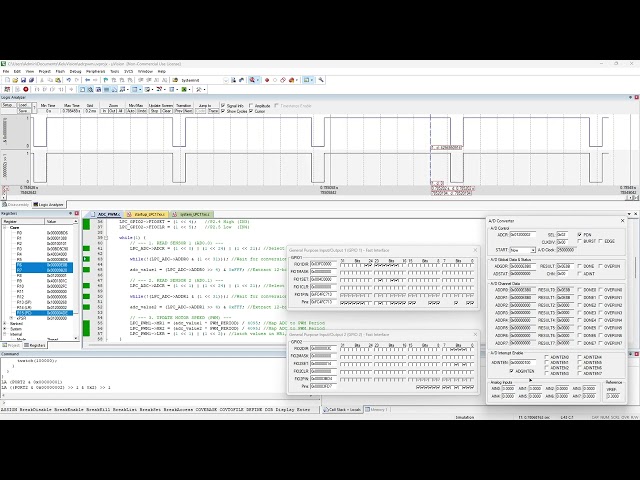Toggle the Signal Info checkbox
The image size is (640, 480).
223,105
